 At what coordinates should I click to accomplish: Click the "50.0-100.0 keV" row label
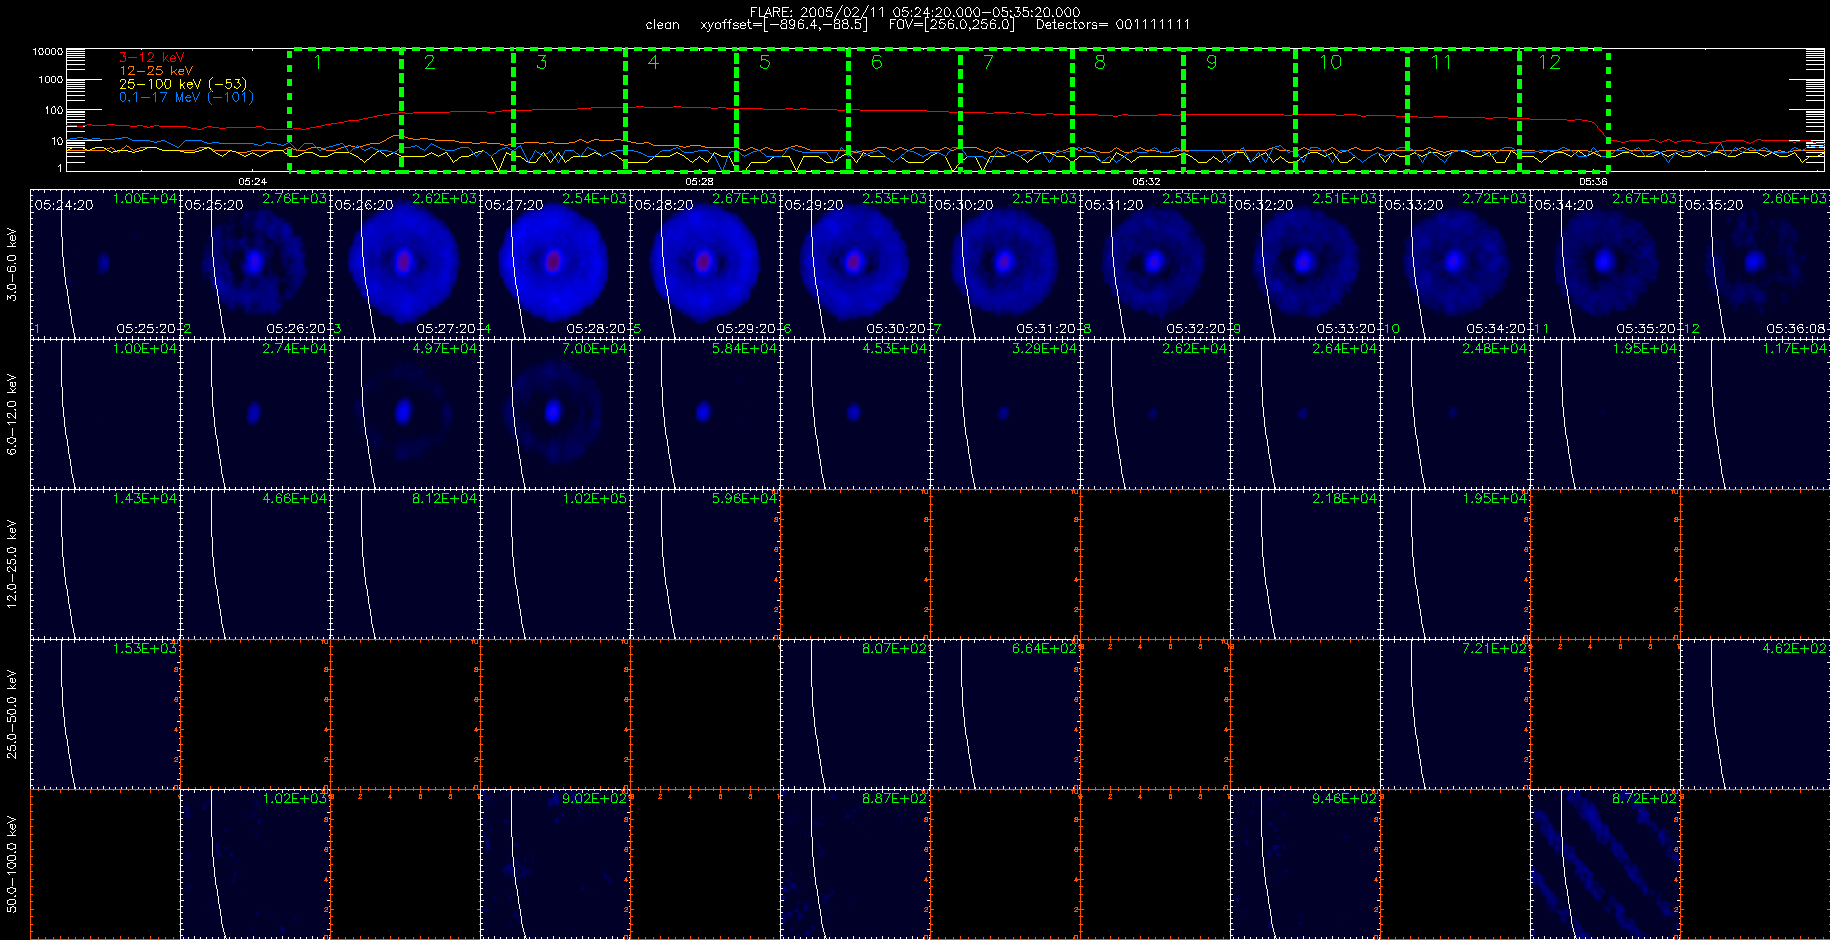(12, 864)
